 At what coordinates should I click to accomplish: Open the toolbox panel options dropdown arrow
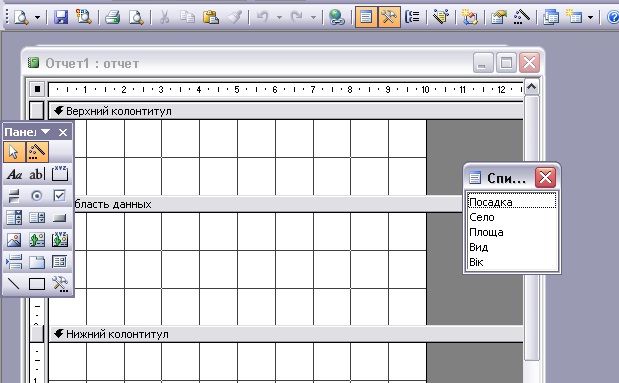(x=45, y=132)
